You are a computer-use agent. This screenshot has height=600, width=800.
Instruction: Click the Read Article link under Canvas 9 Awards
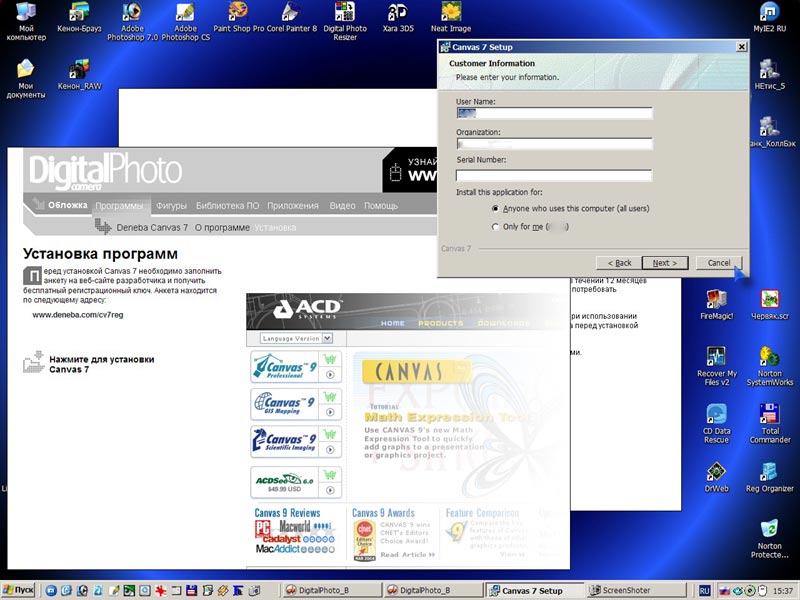pos(407,555)
